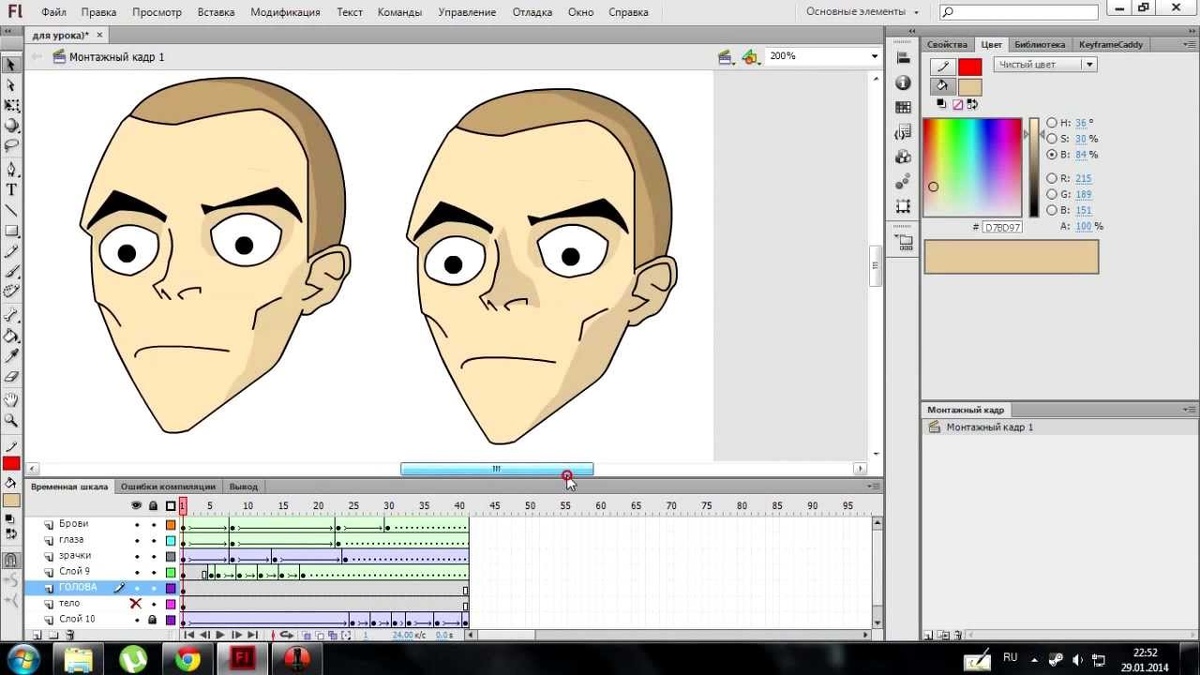The image size is (1200, 675).
Task: Activate the Hand tool
Action: pyautogui.click(x=12, y=401)
